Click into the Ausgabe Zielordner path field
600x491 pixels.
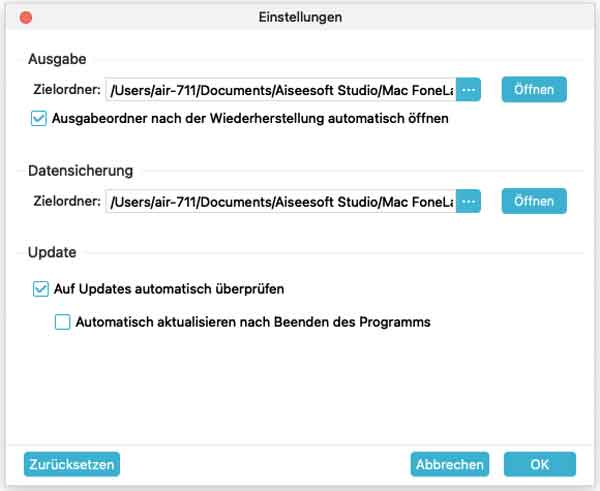point(281,90)
